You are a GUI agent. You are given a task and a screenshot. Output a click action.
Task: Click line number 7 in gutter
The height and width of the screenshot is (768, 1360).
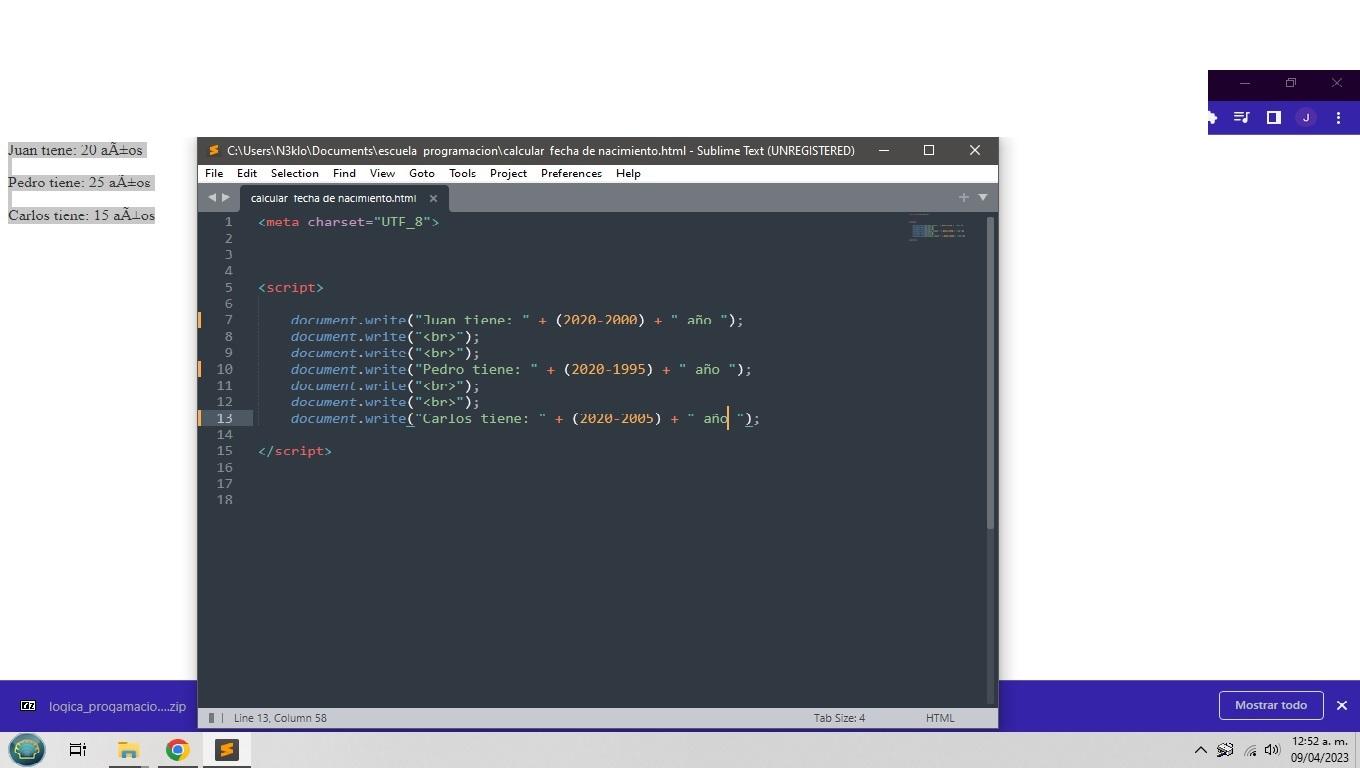coord(228,320)
